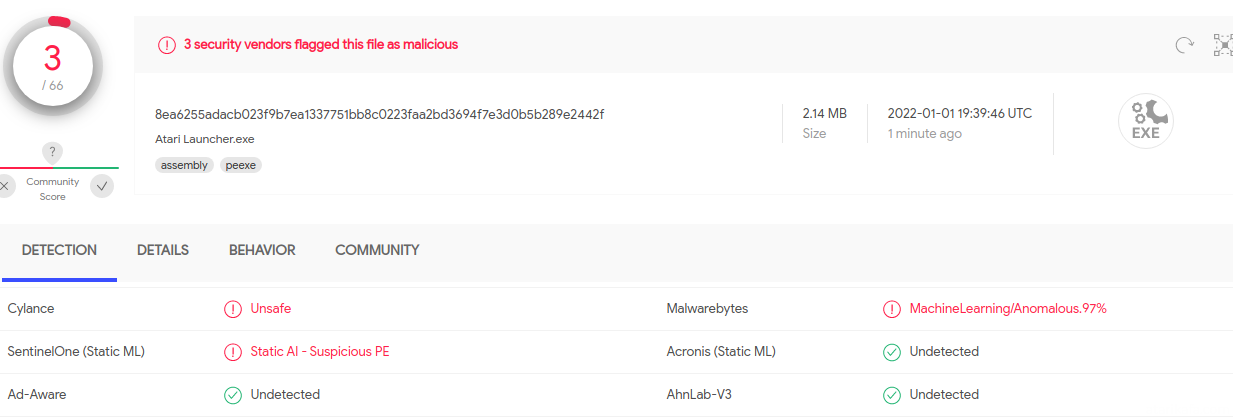Image resolution: width=1233 pixels, height=418 pixels.
Task: Vote malicious with the X icon
Action: tap(6, 186)
